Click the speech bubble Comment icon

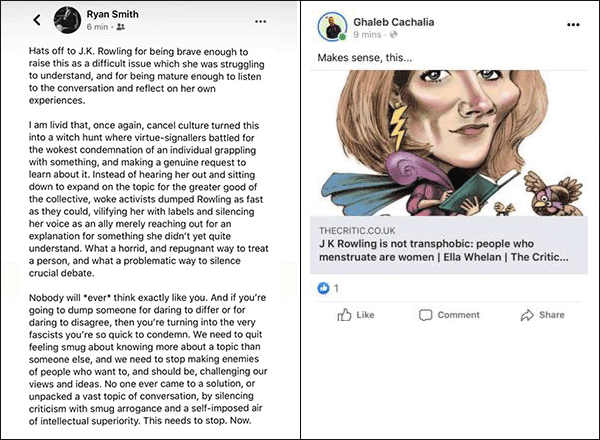click(x=425, y=315)
